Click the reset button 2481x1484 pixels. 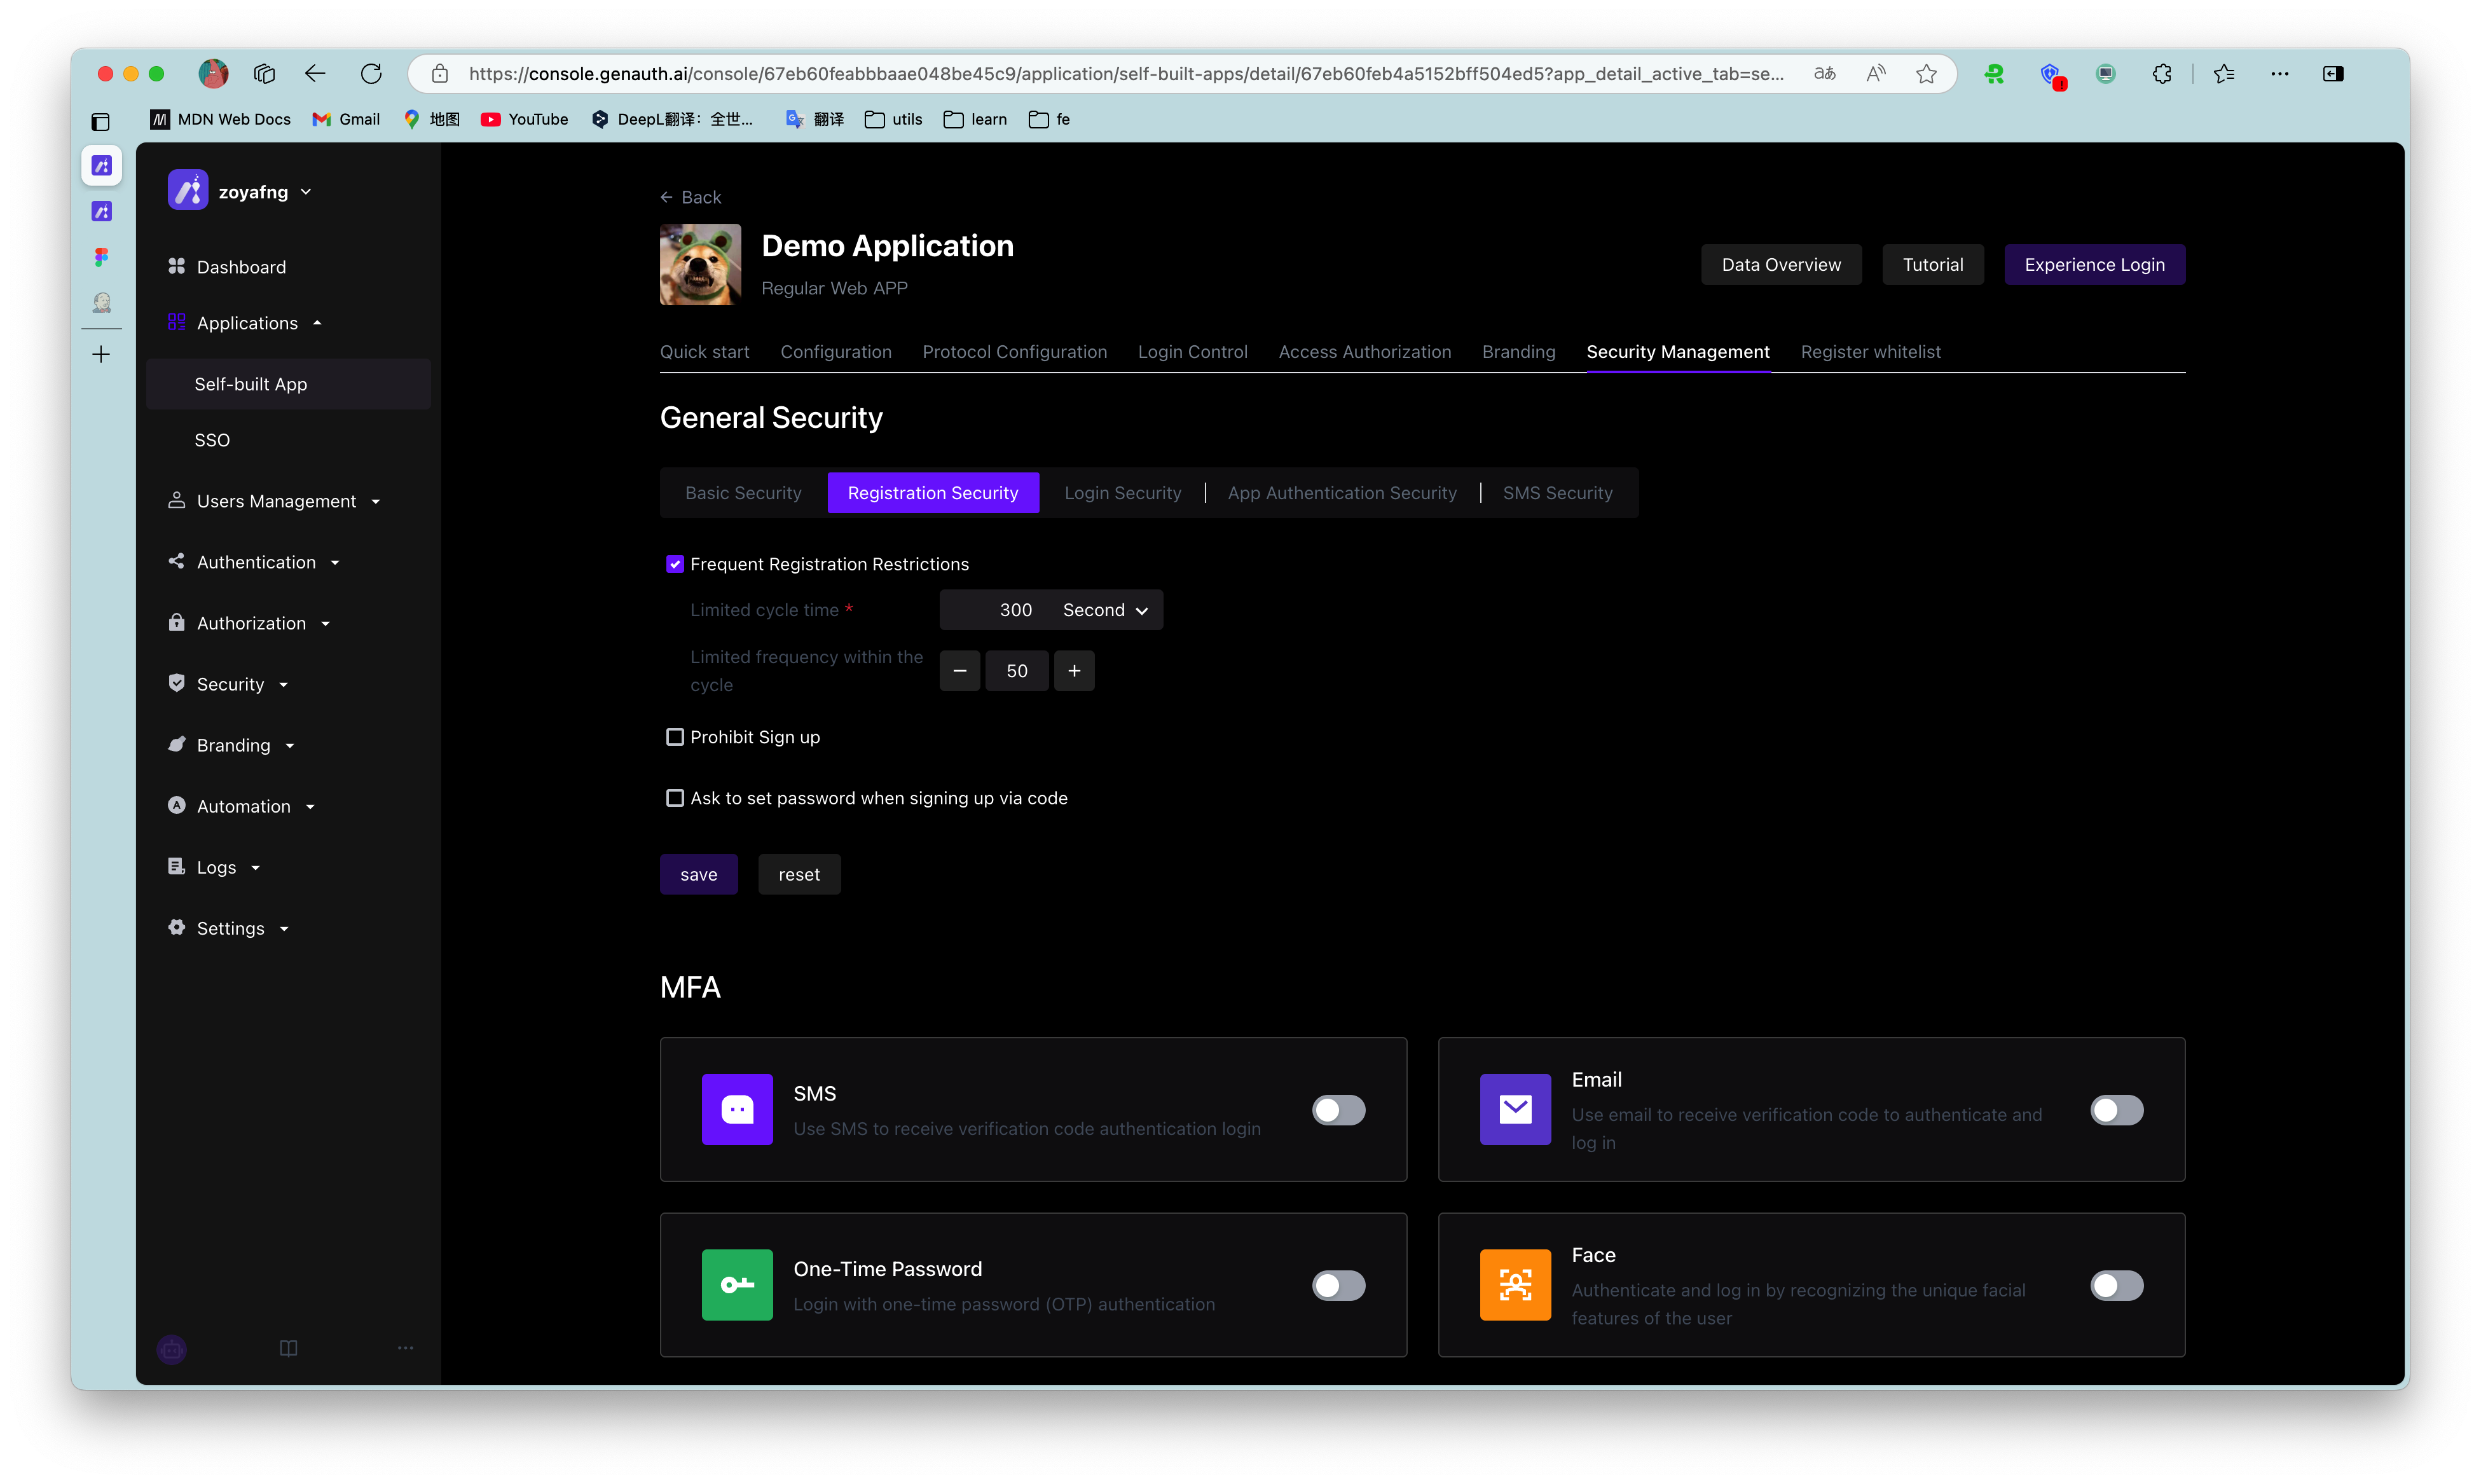tap(799, 874)
